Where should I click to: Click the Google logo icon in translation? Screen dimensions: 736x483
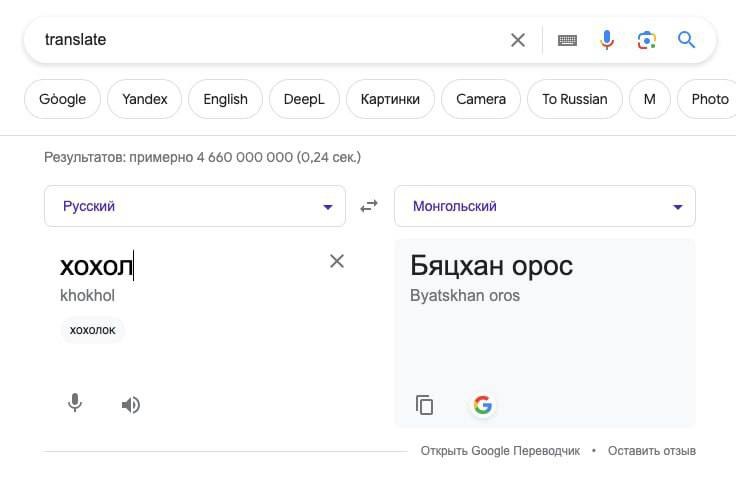pyautogui.click(x=483, y=405)
